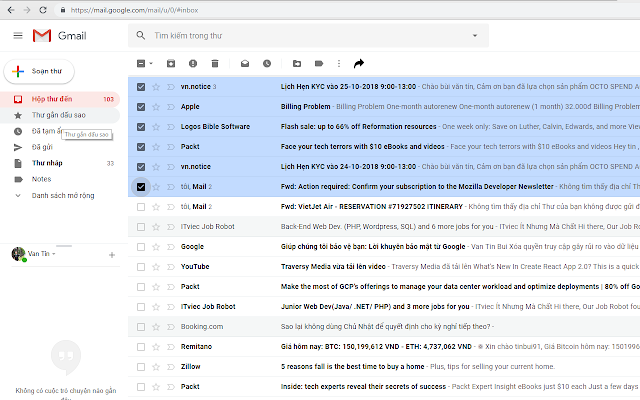Viewport: 640px width, 400px height.
Task: Uncheck the Mozilla Developer Newsletter email
Action: pos(141,187)
